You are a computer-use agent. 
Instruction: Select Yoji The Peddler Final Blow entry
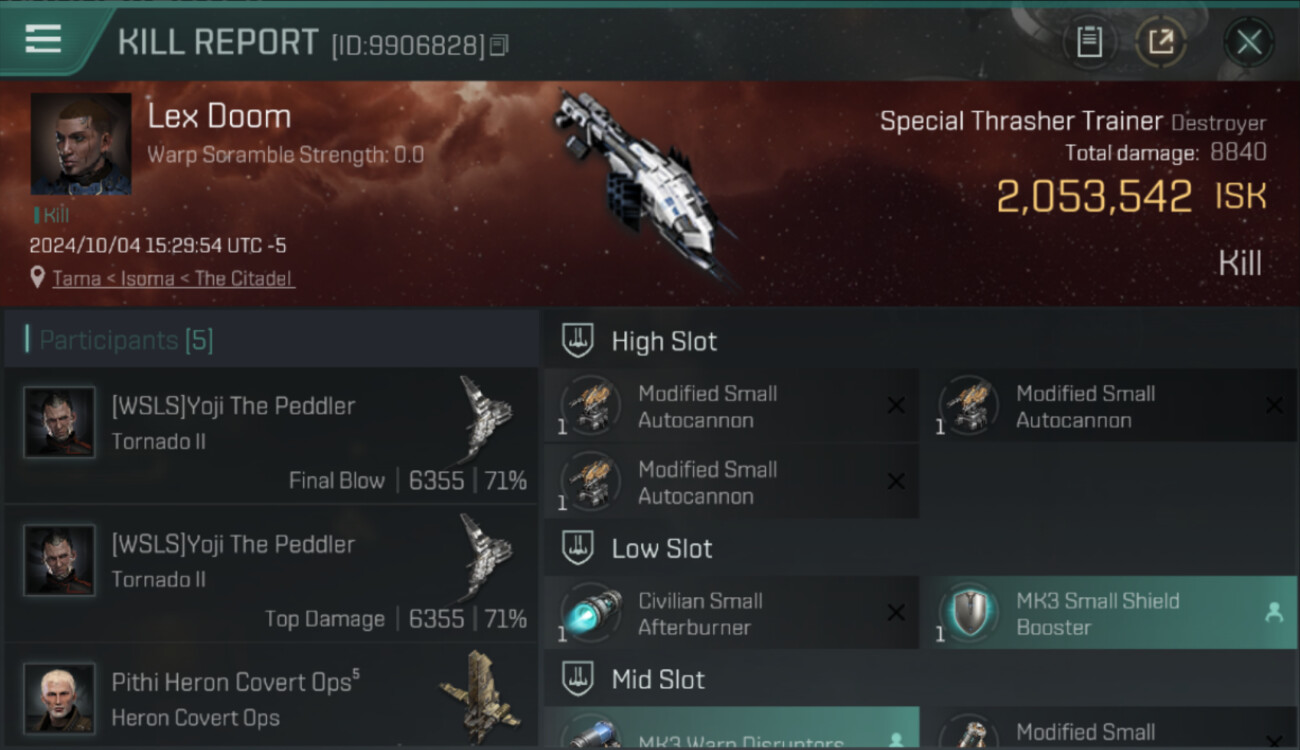click(x=271, y=435)
